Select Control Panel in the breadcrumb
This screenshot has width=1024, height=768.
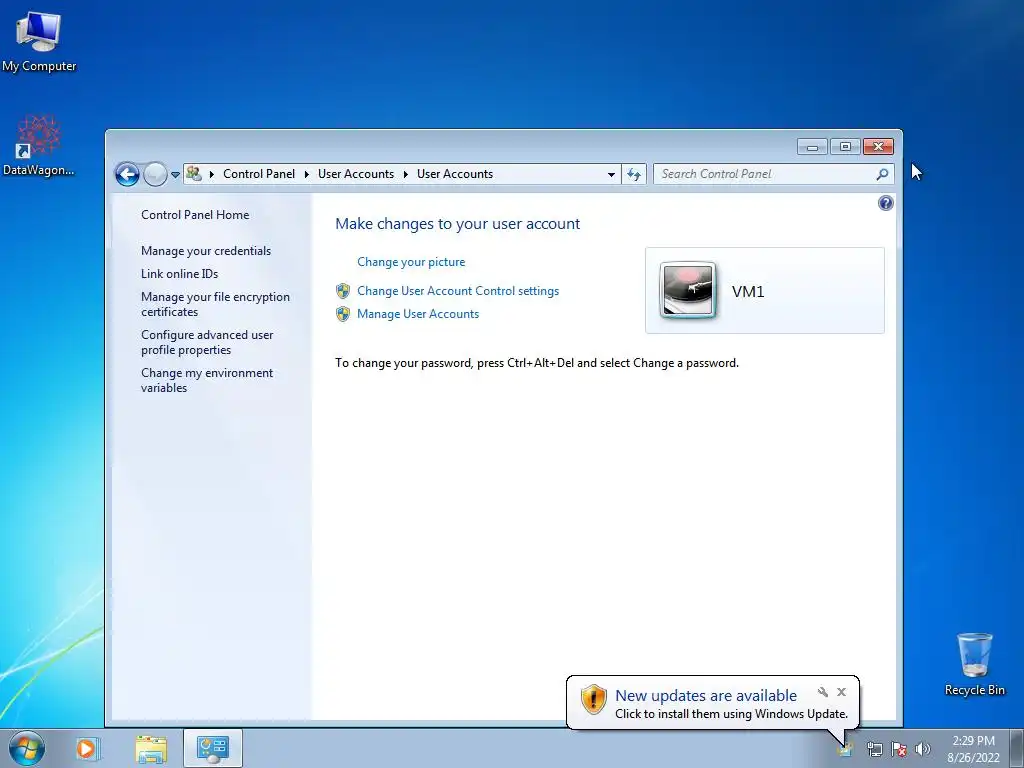coord(259,174)
